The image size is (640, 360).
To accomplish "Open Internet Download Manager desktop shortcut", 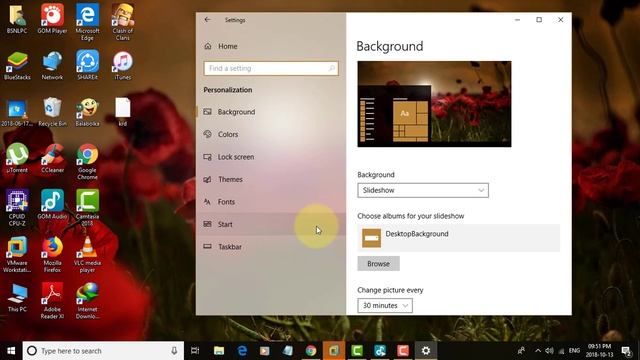I will click(x=87, y=301).
